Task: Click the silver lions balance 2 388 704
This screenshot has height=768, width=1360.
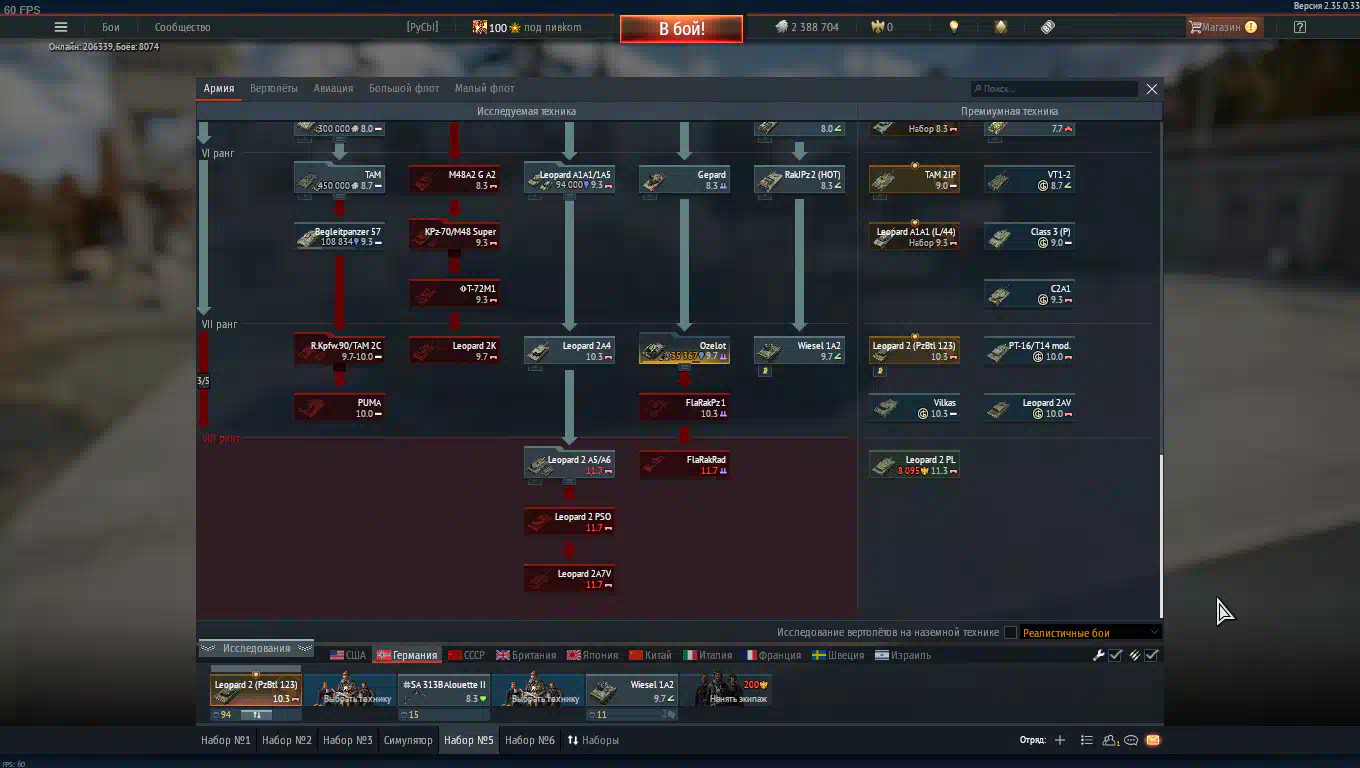Action: [x=807, y=27]
